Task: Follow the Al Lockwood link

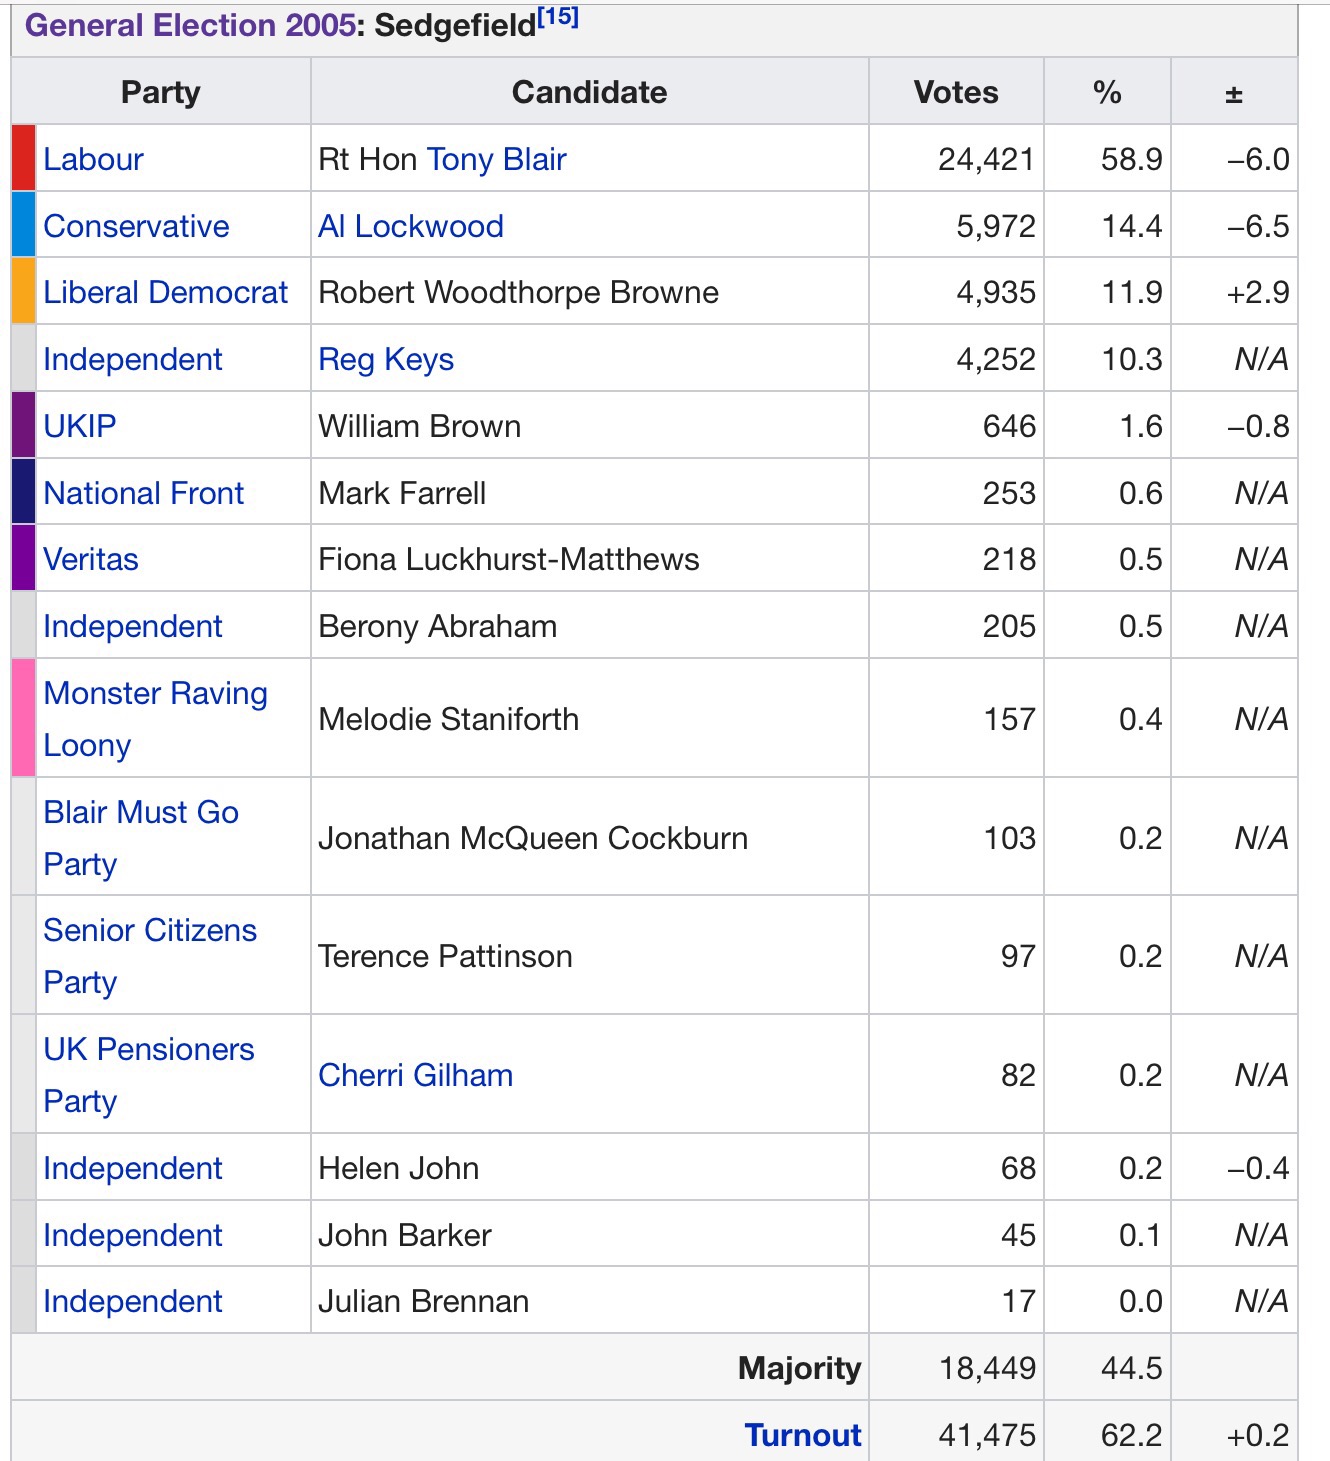Action: pos(410,226)
